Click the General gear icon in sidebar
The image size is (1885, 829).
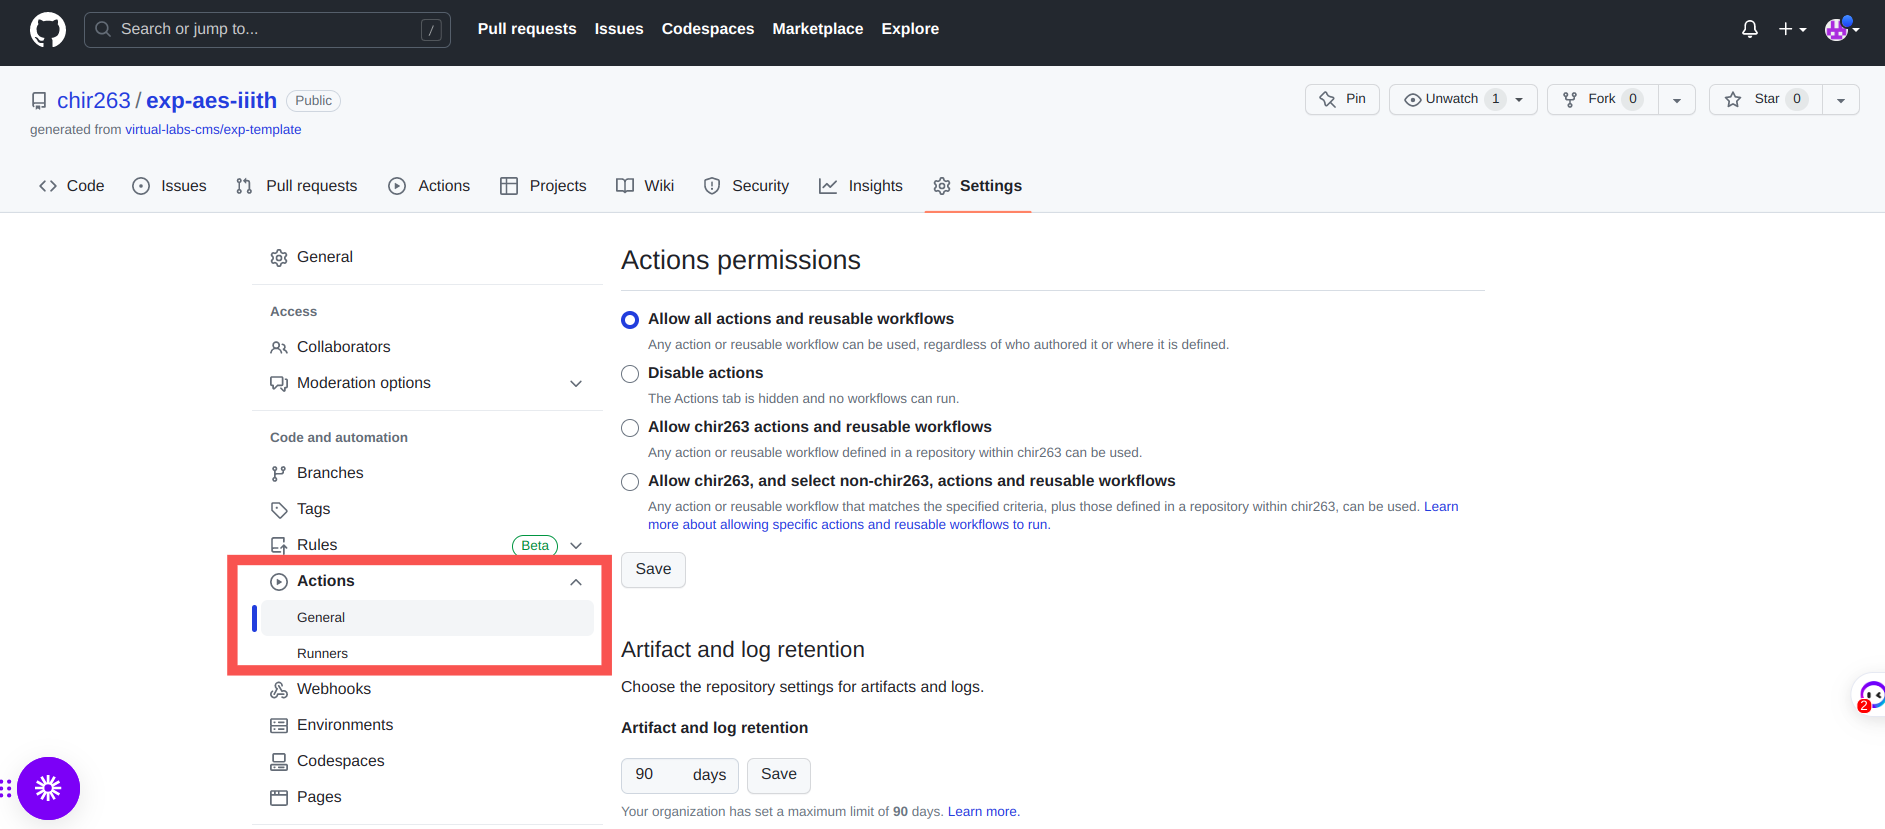279,258
